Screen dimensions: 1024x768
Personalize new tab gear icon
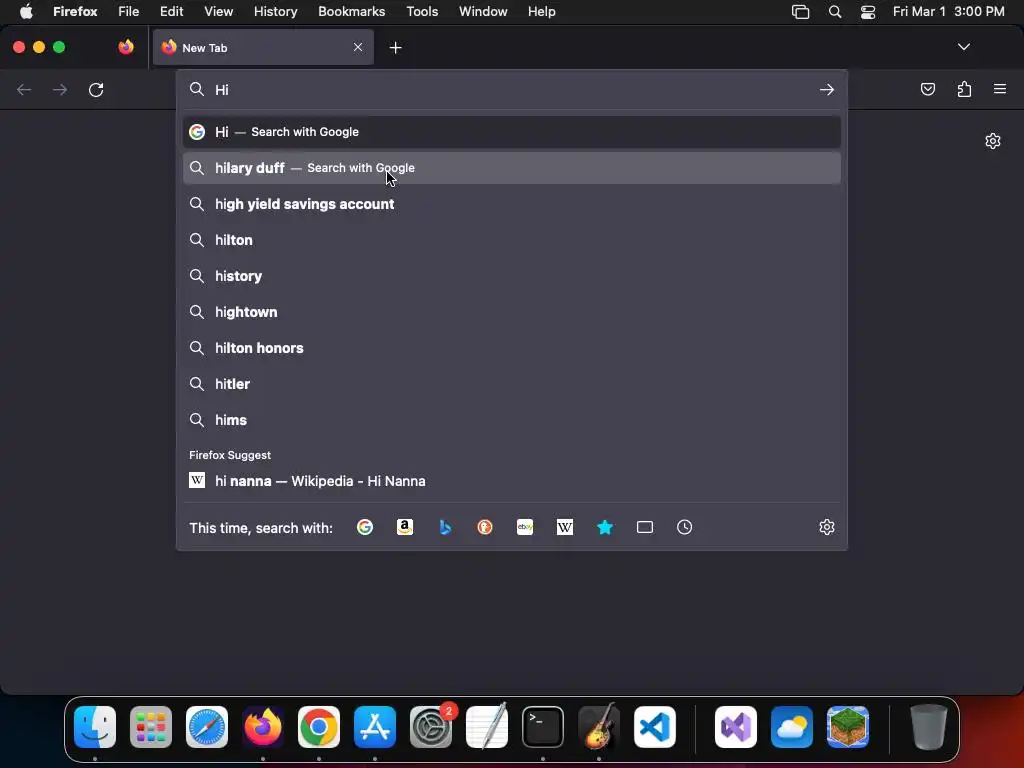click(993, 141)
